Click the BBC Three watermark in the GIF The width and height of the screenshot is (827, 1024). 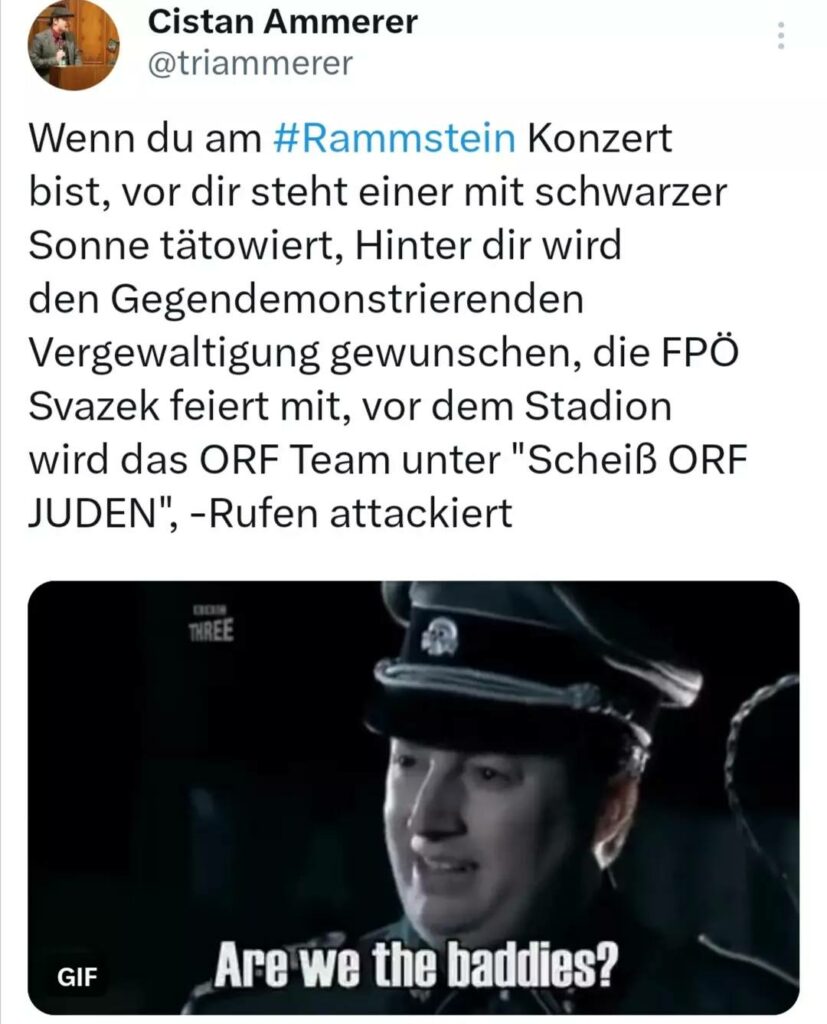[210, 624]
